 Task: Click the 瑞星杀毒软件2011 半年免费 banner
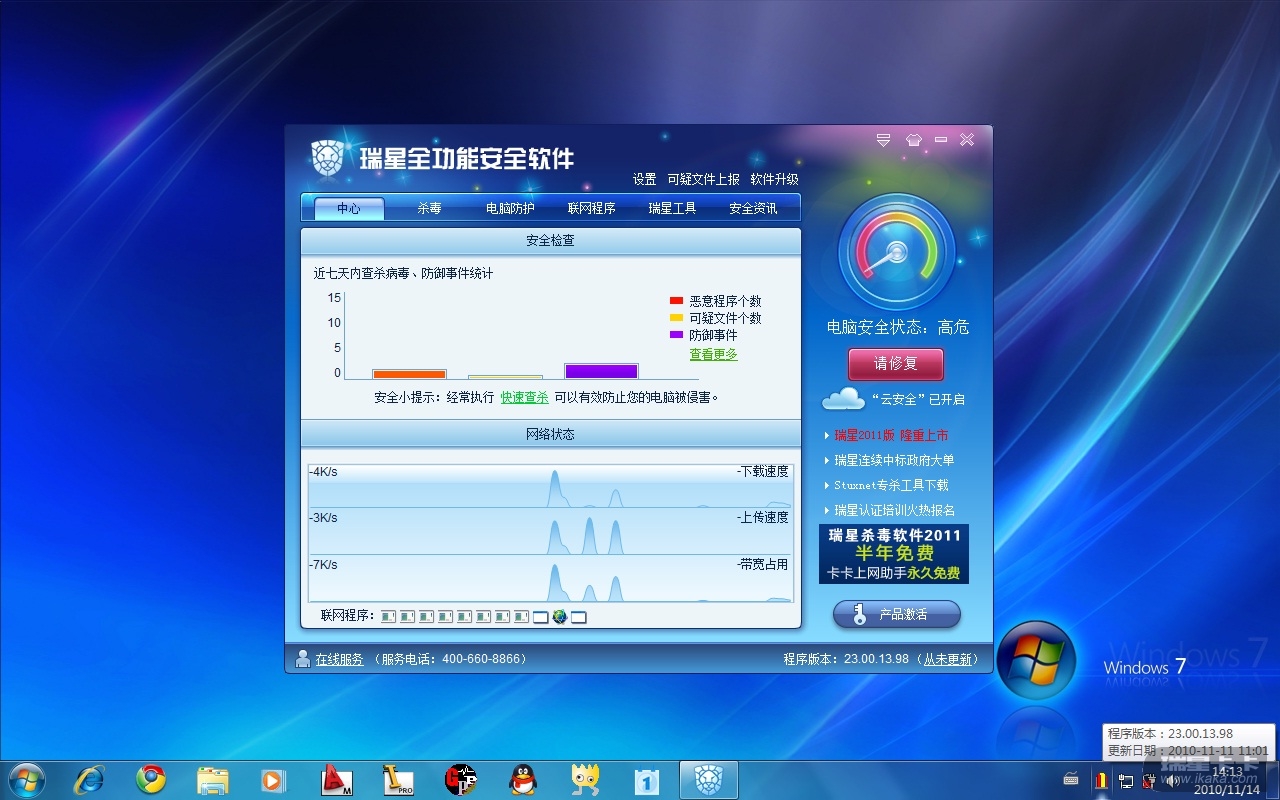click(894, 554)
